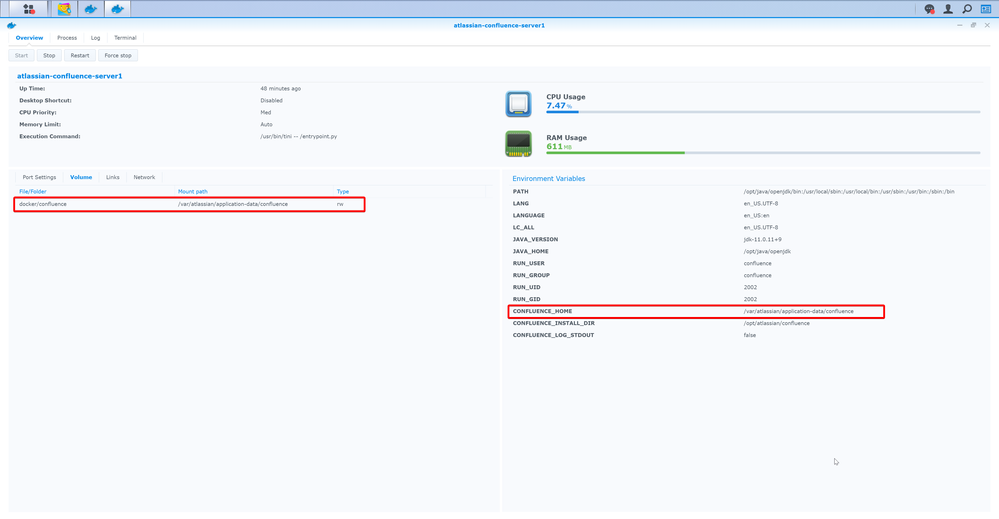Click the /var/atlassian/application-data/confluence mount path cell
999x519 pixels.
pos(233,204)
